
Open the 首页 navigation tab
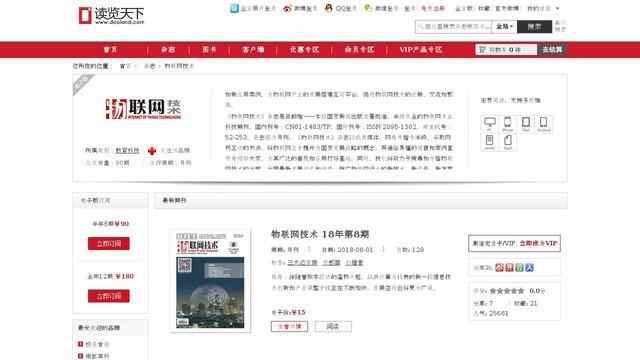point(111,49)
